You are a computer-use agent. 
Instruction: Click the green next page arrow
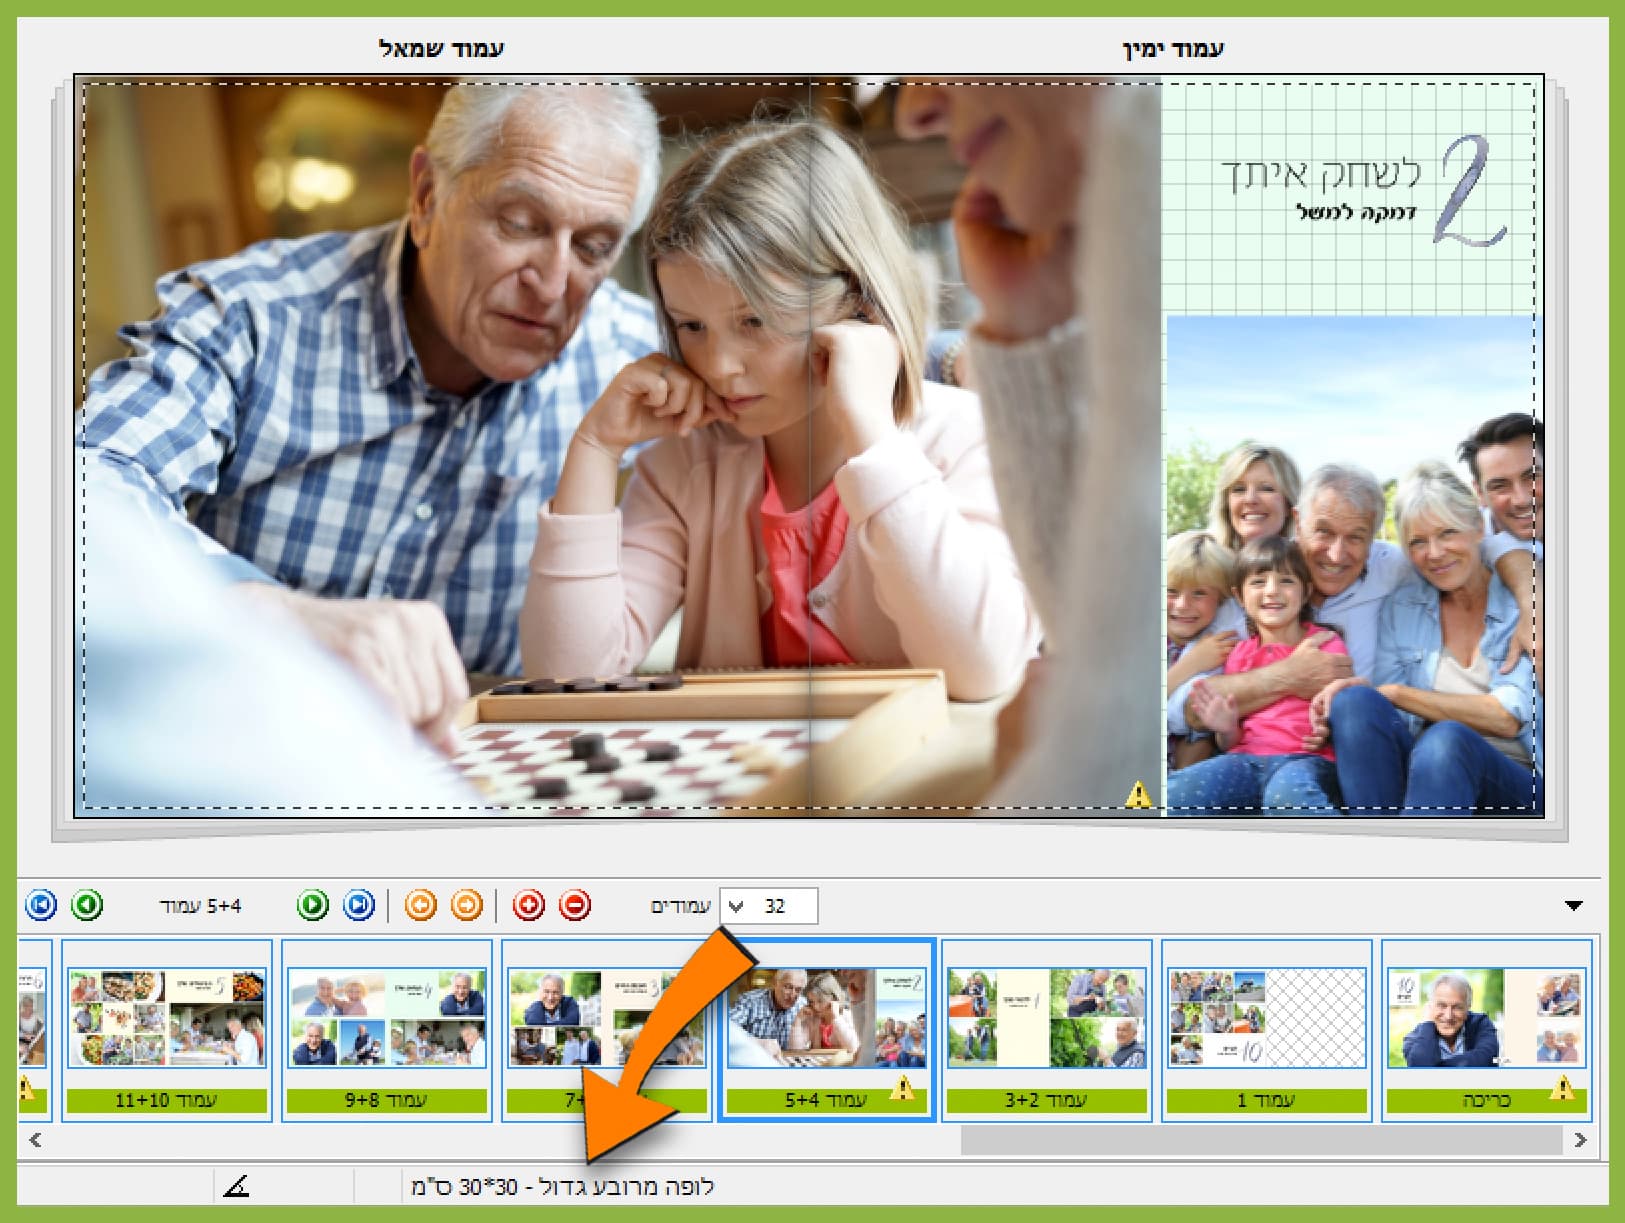point(313,906)
